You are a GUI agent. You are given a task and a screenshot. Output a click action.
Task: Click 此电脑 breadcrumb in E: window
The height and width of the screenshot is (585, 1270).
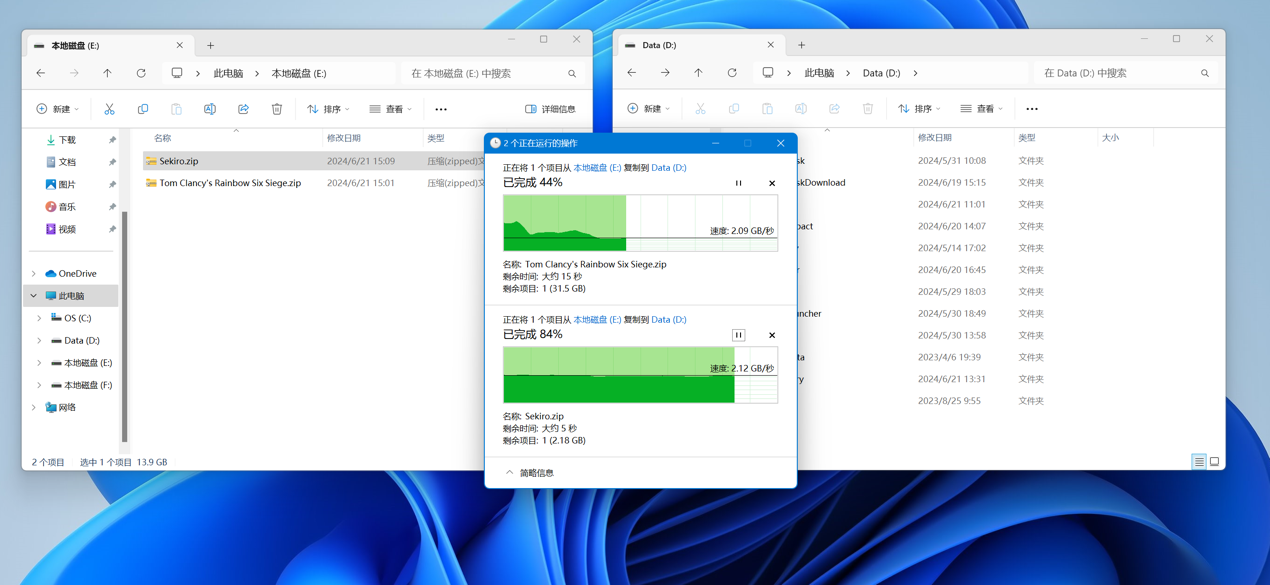coord(228,73)
